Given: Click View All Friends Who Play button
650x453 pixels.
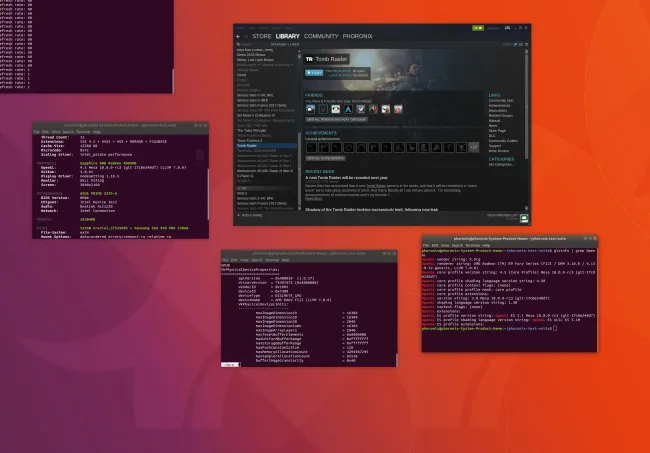Looking at the screenshot, I should 336,119.
